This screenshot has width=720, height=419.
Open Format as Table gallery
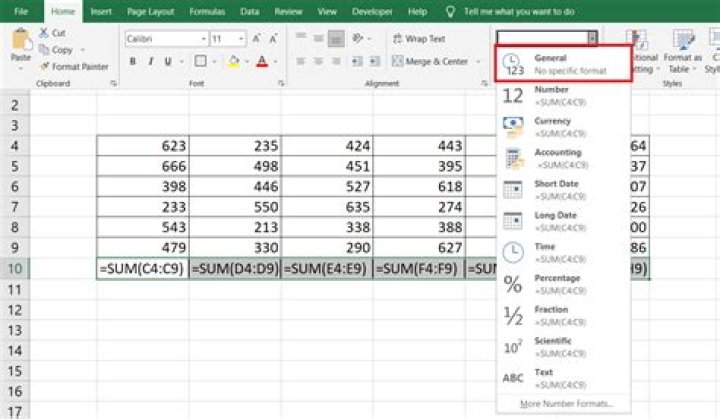tap(682, 51)
